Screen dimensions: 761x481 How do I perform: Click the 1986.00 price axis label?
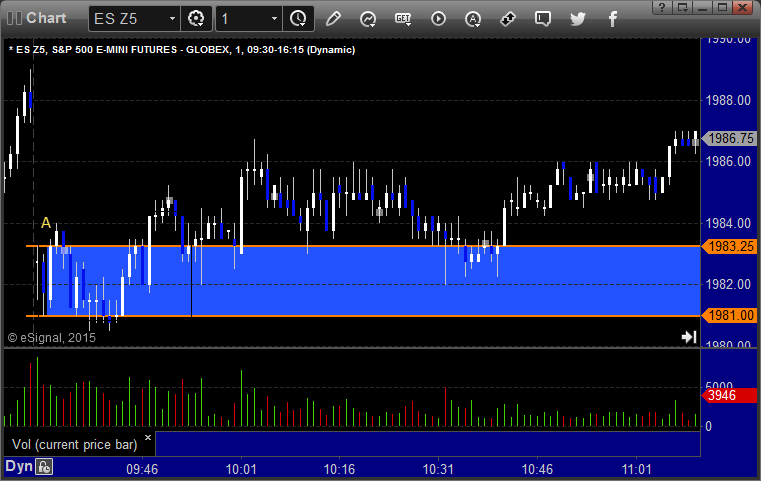(728, 161)
